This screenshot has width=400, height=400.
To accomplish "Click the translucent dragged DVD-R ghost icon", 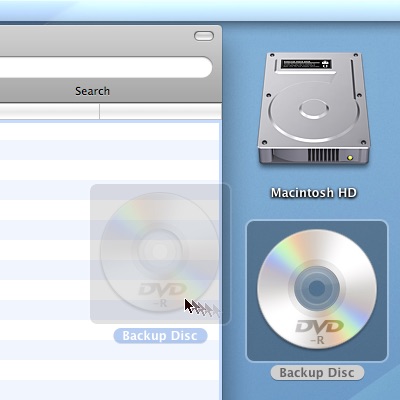I will (x=159, y=252).
